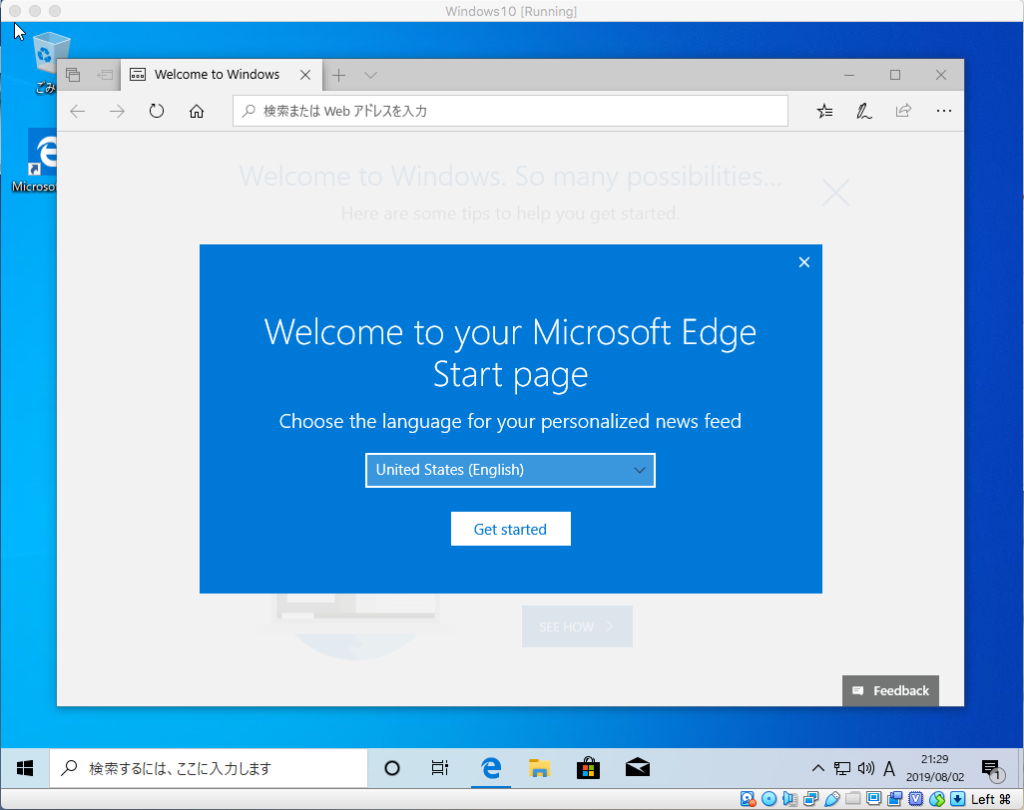Click the VirtualBox mouse integration icon

point(937,799)
